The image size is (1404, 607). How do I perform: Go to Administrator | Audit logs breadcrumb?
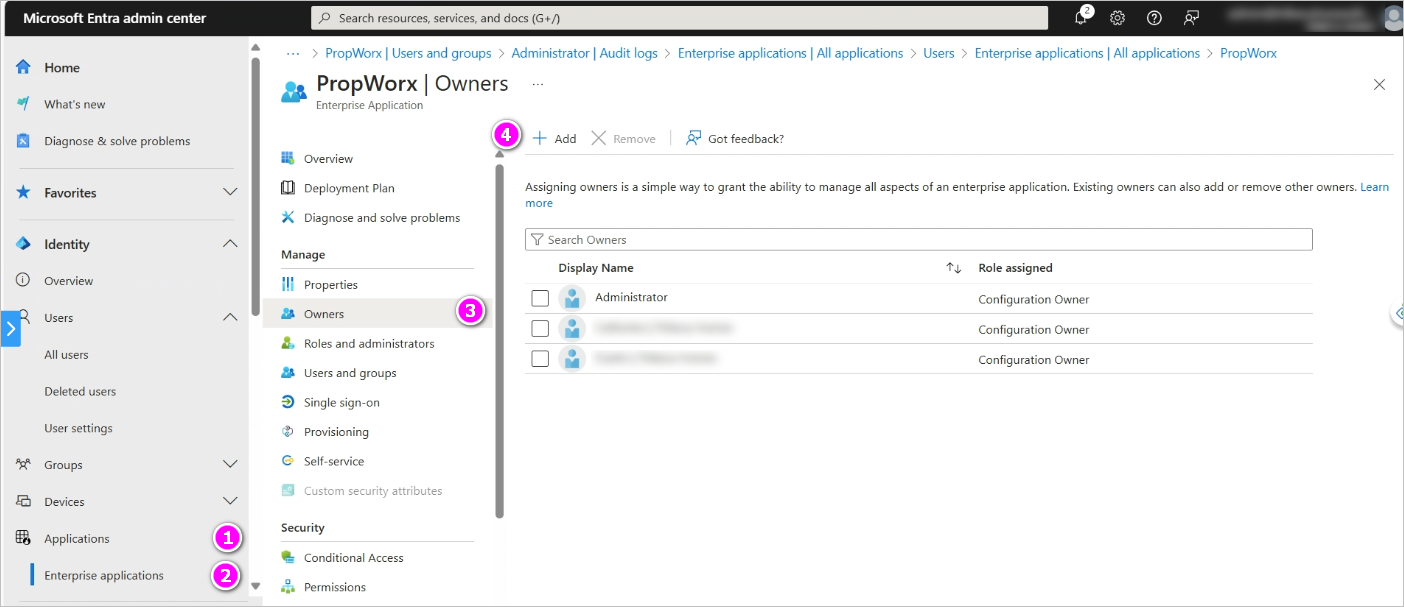(585, 53)
